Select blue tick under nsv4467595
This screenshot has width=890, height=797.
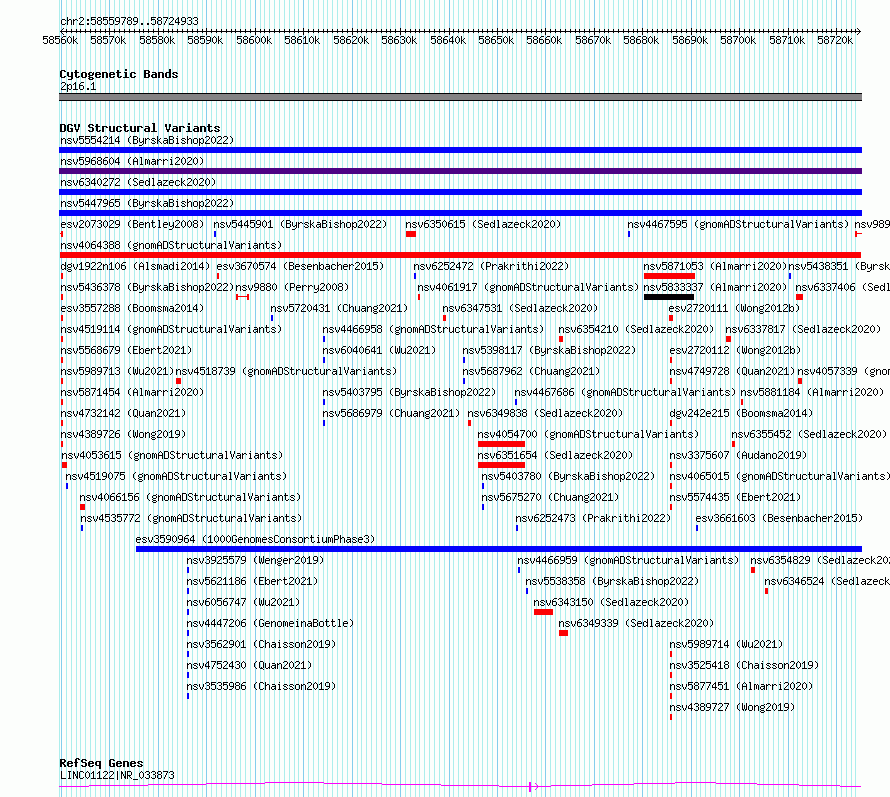tap(629, 234)
